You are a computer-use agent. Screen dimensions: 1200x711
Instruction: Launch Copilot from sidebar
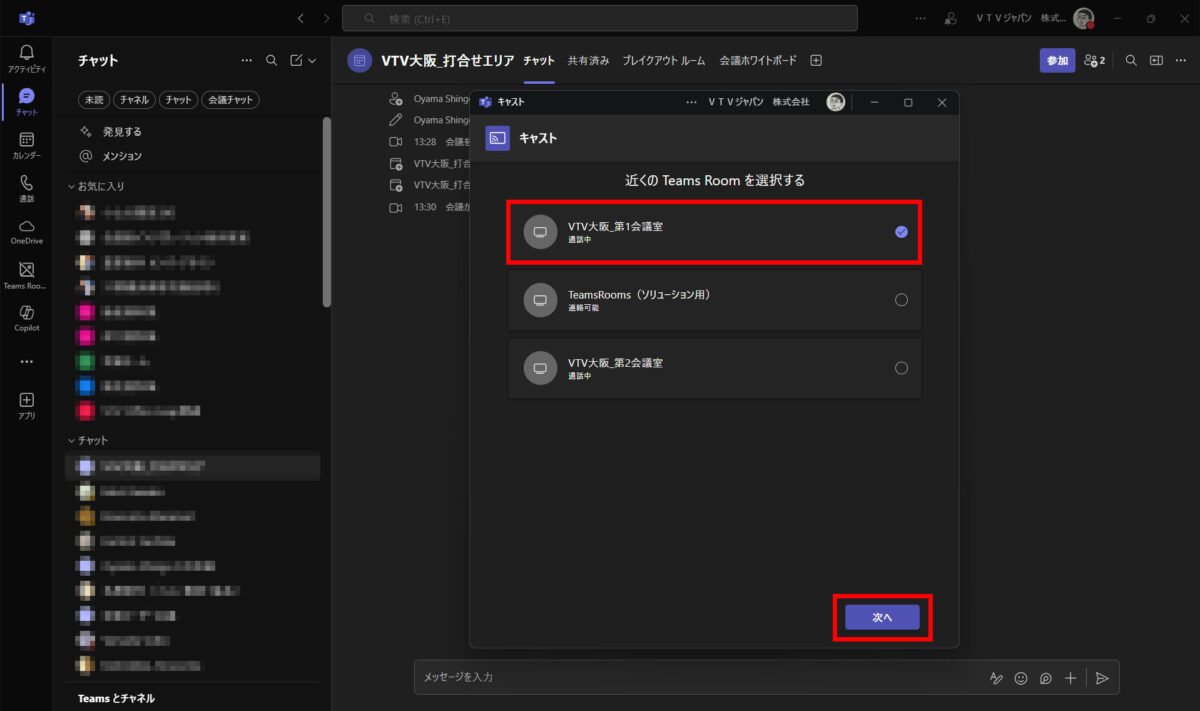pyautogui.click(x=26, y=318)
